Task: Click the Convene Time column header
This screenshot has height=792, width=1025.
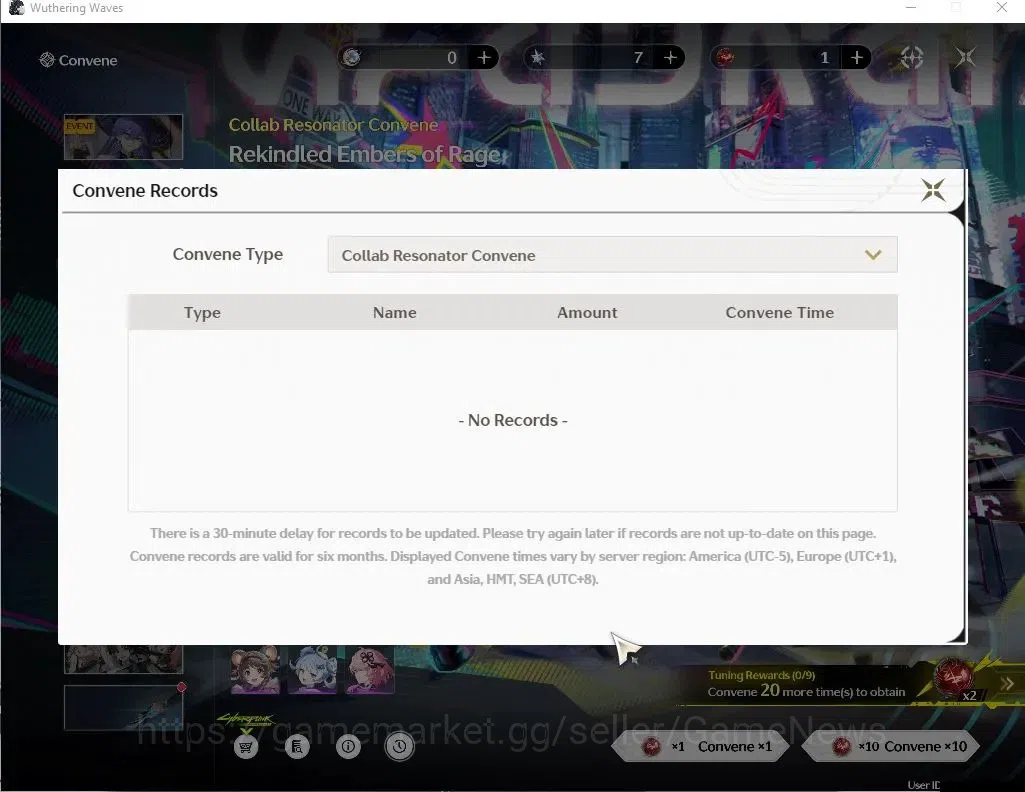Action: tap(779, 313)
